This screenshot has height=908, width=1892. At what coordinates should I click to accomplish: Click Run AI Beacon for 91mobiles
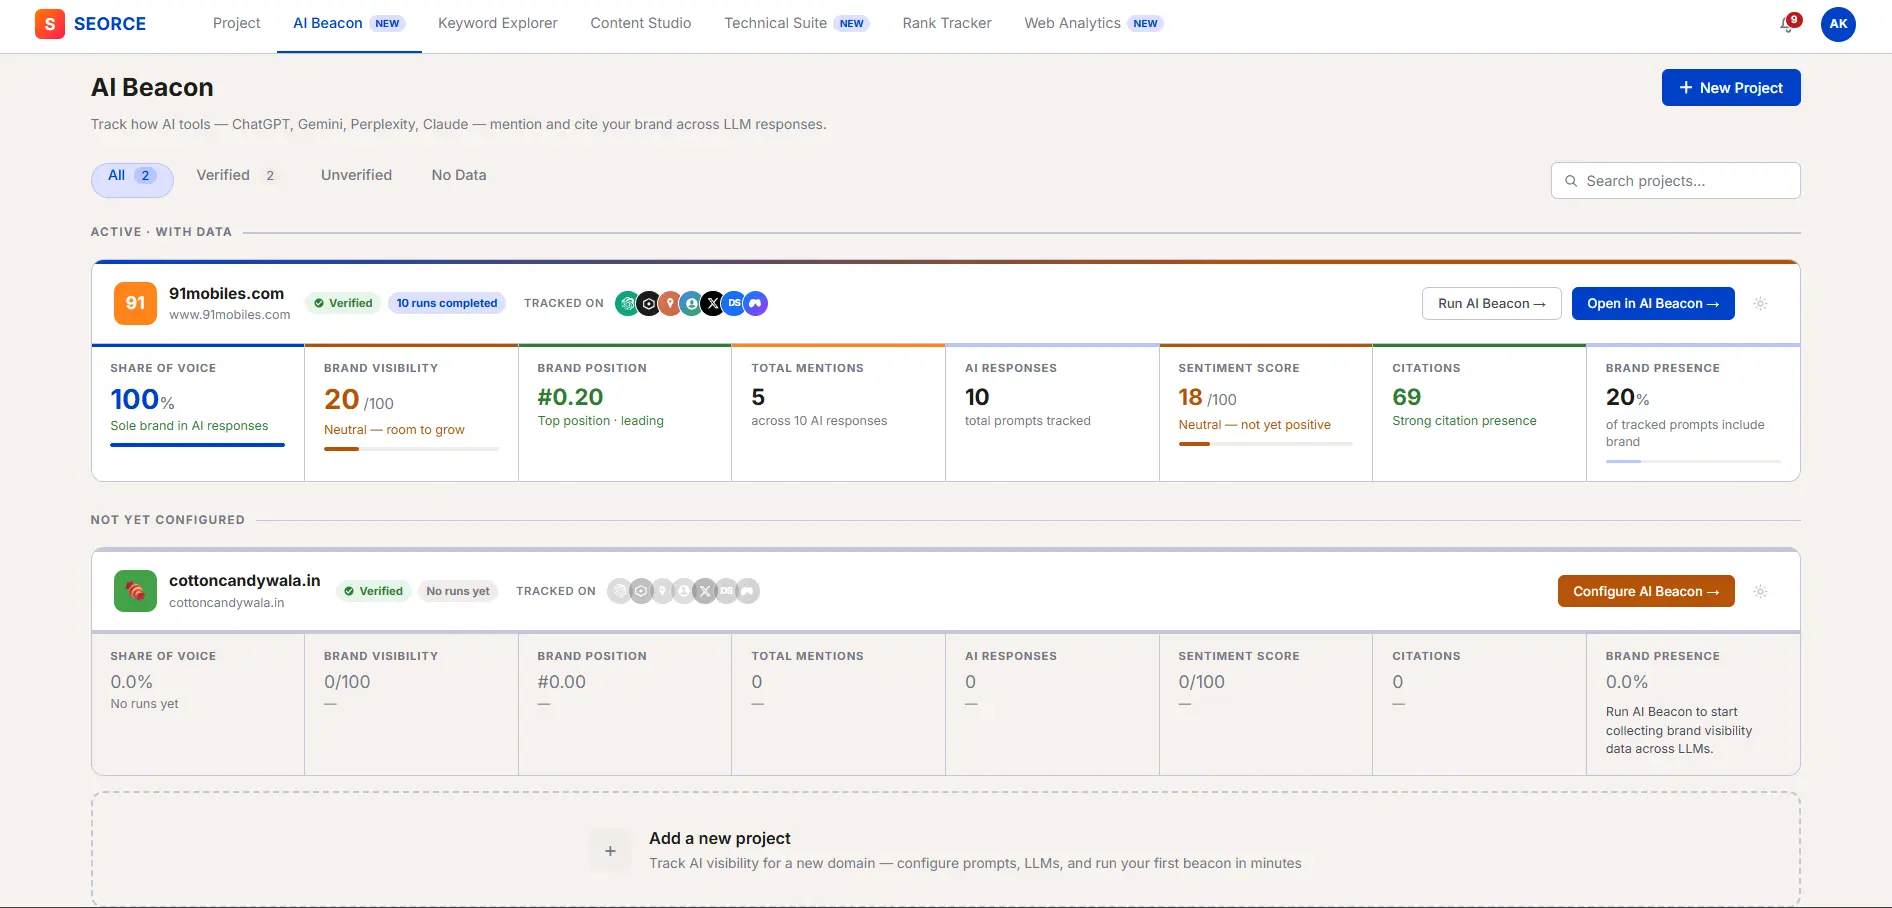click(x=1491, y=304)
